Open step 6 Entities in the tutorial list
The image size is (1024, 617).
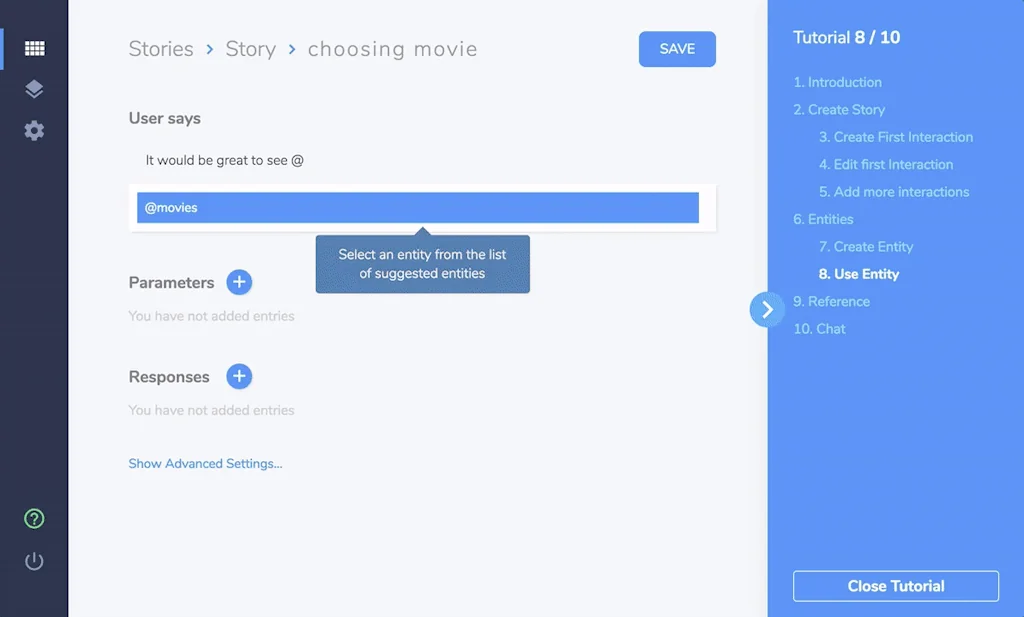point(822,219)
